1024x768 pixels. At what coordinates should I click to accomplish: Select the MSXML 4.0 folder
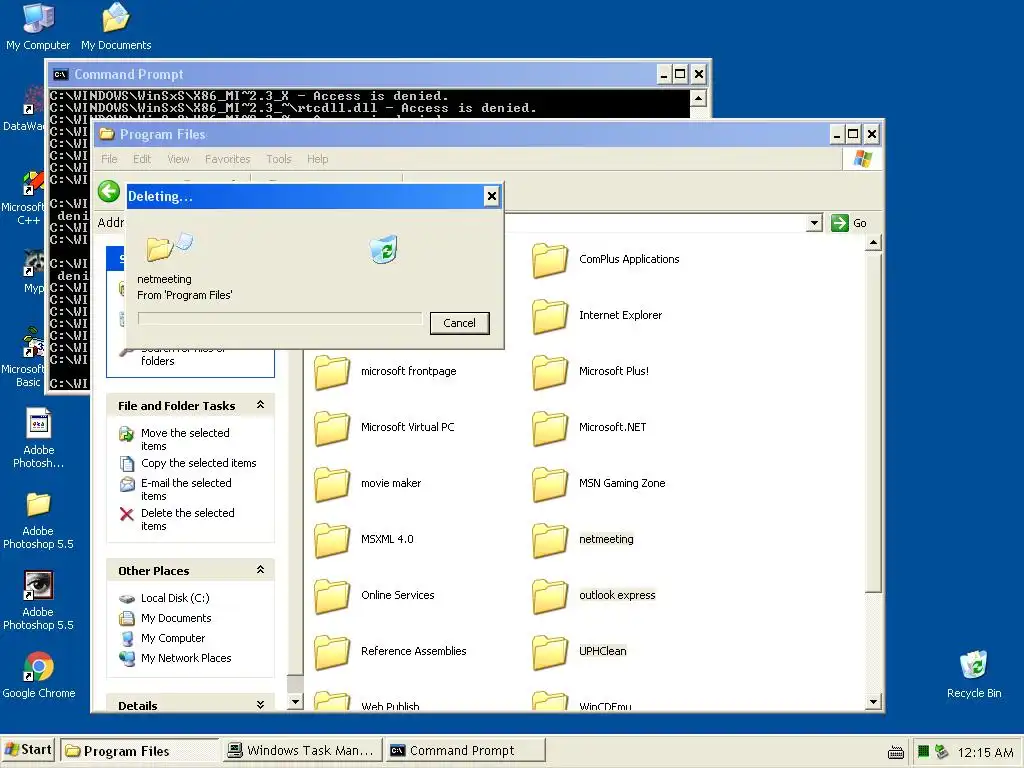(364, 540)
